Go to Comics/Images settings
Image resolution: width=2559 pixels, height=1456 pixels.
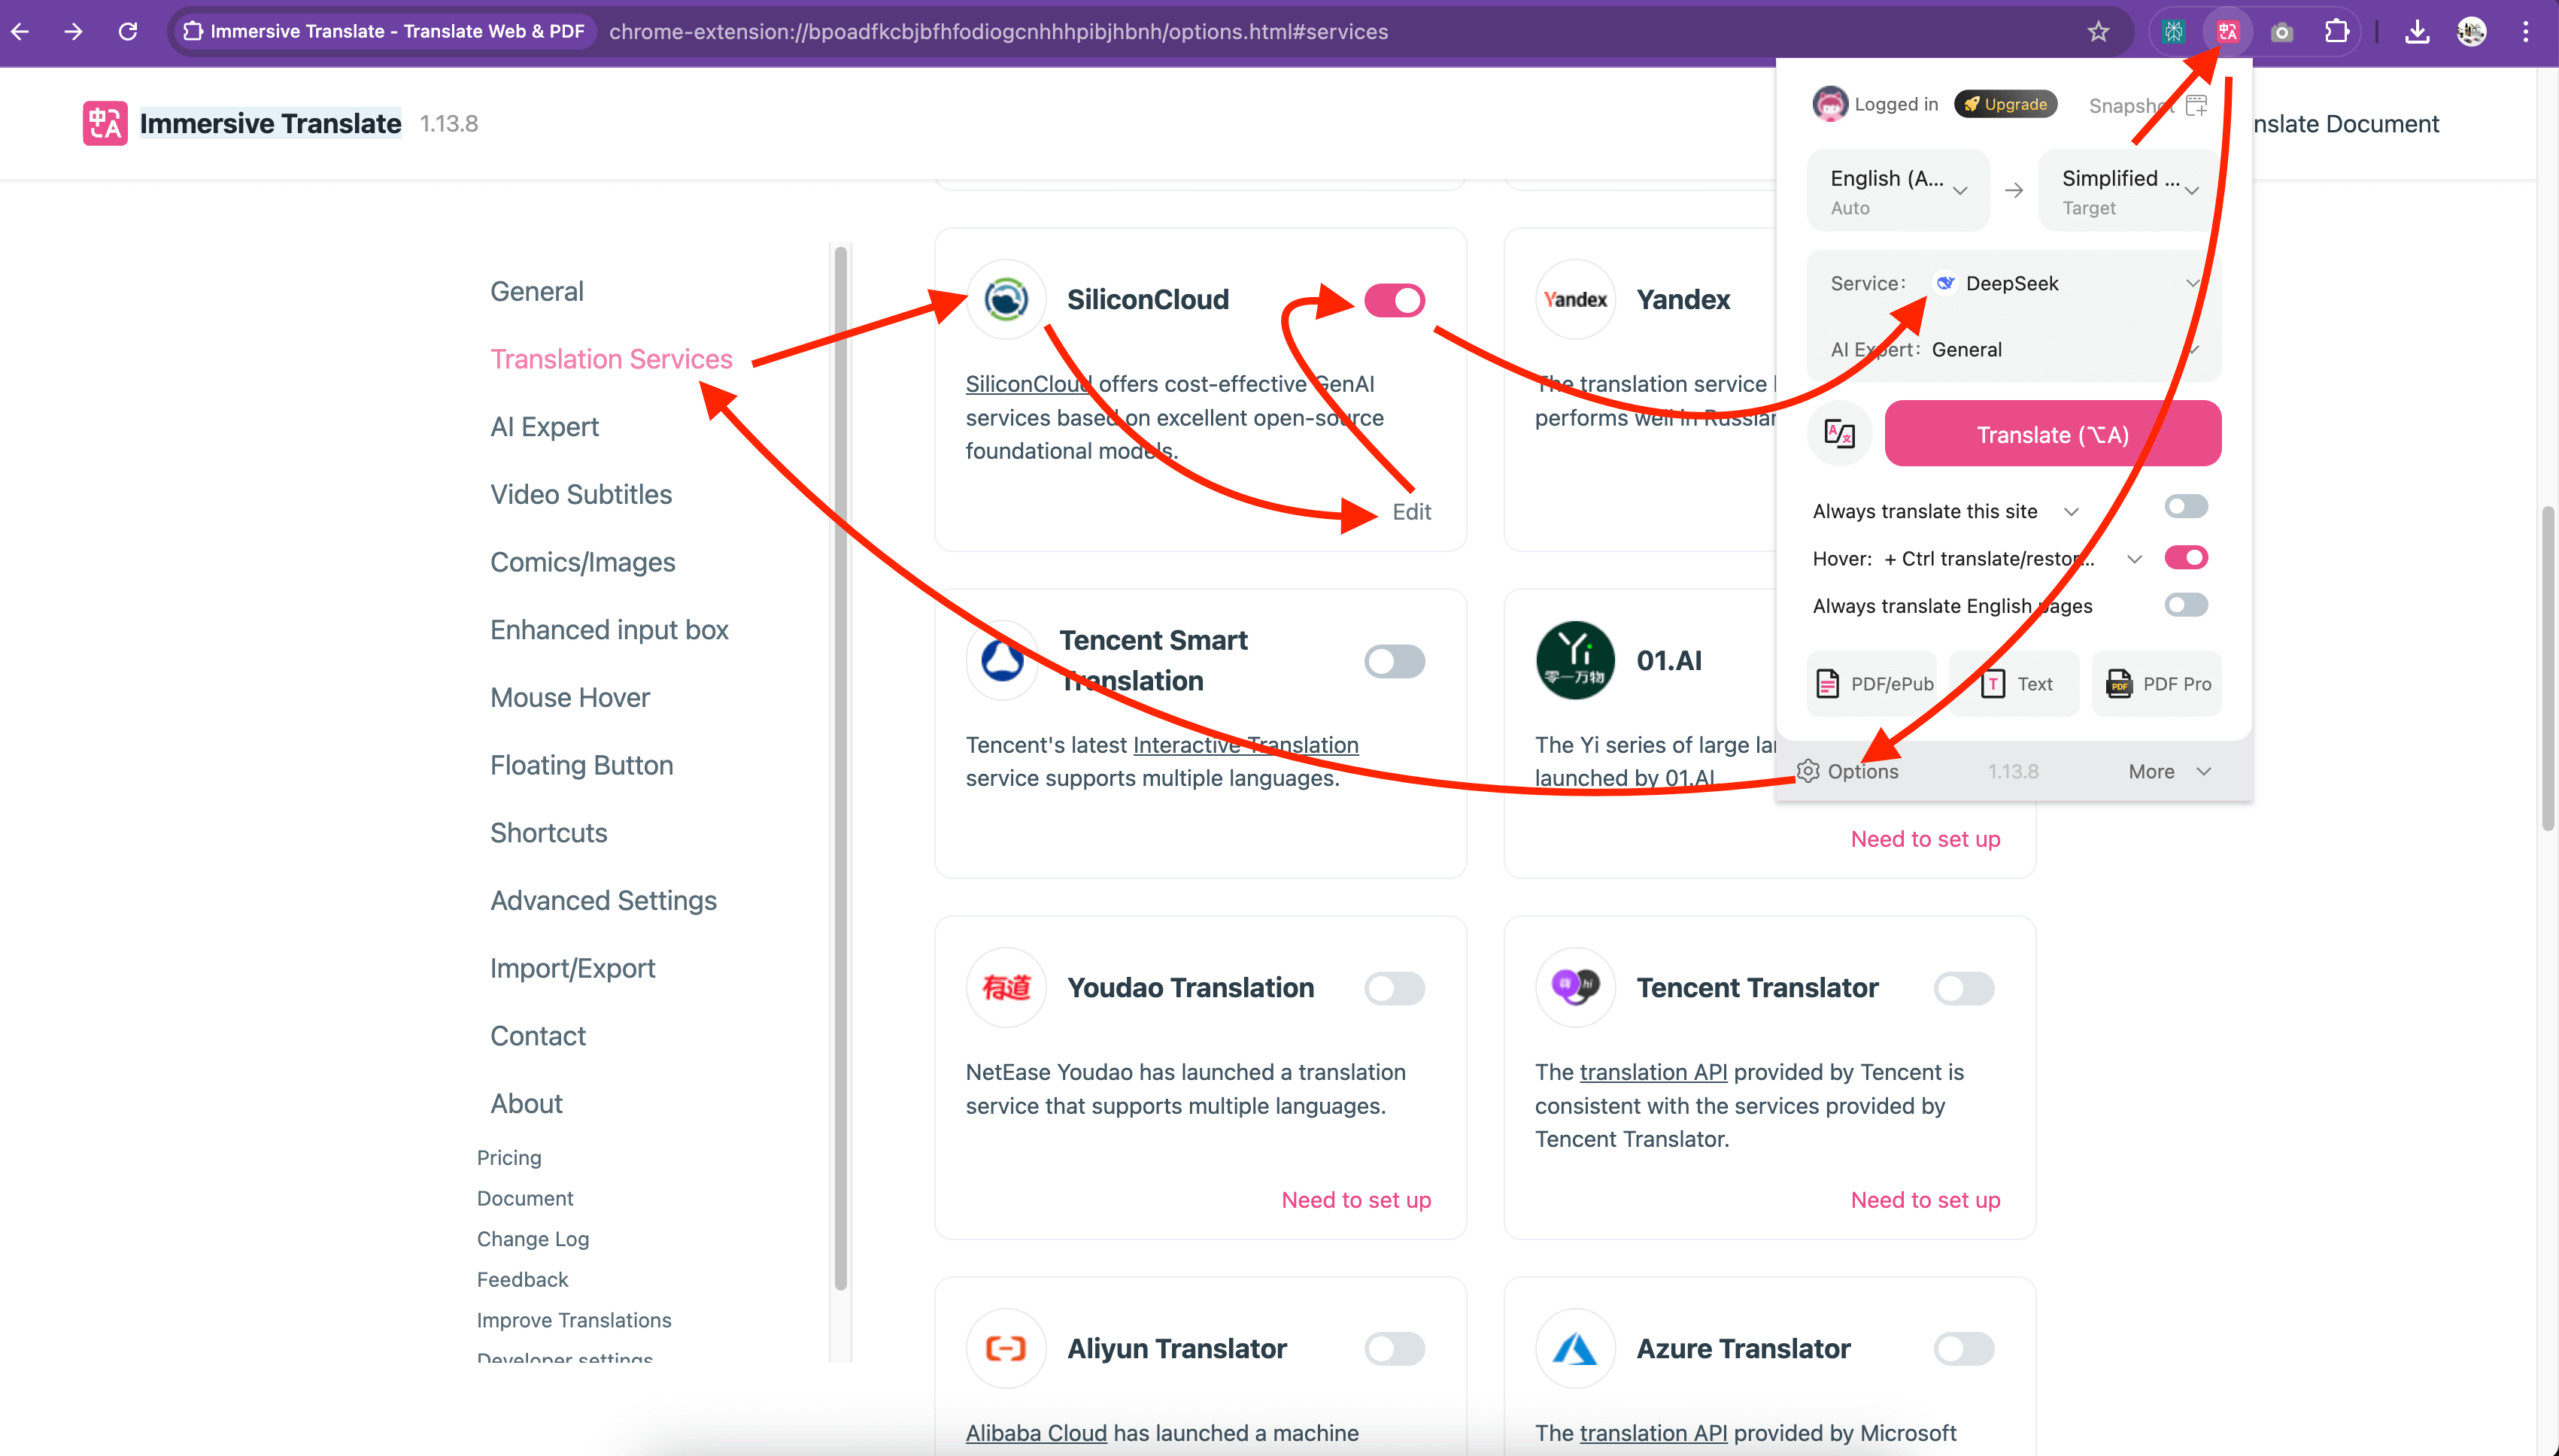coord(582,562)
